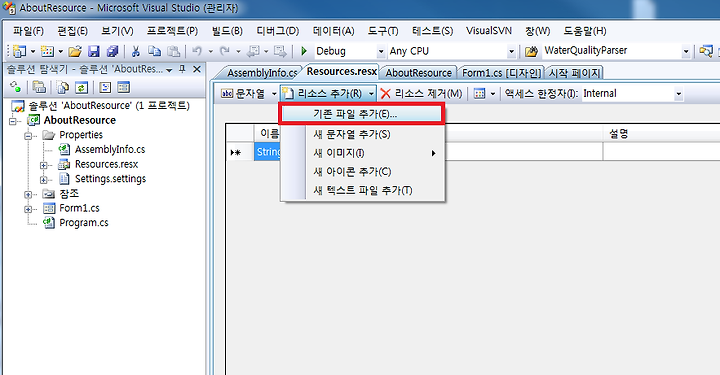Screen dimensions: 720x375
Task: Click the new-row selector marked with asterisk
Action: click(x=240, y=152)
